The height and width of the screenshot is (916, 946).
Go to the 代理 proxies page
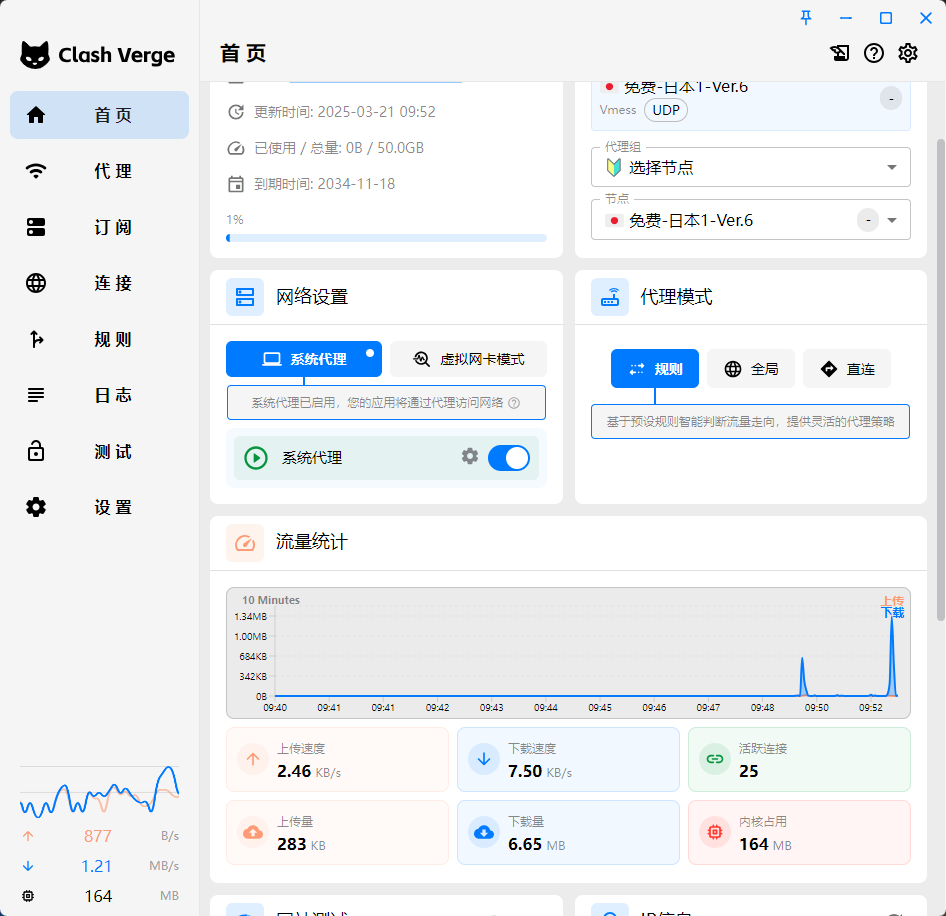point(100,171)
